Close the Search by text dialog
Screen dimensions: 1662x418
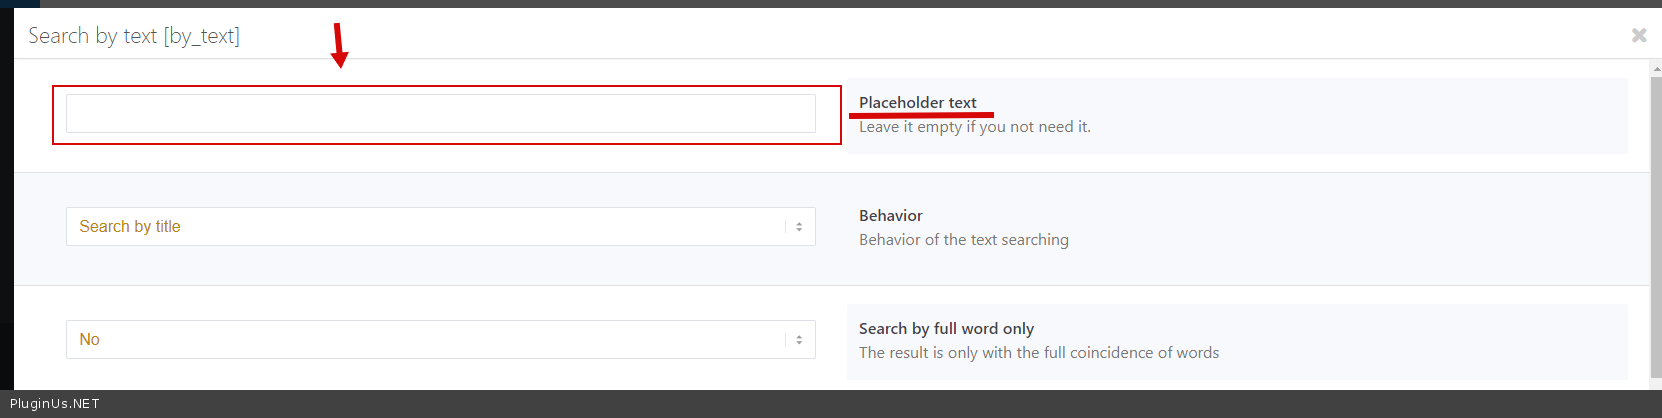pos(1638,35)
